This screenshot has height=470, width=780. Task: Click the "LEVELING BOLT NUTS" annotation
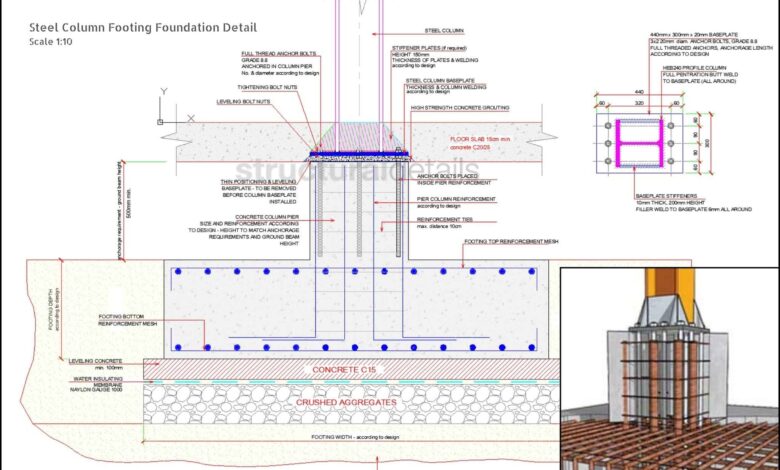pyautogui.click(x=243, y=102)
